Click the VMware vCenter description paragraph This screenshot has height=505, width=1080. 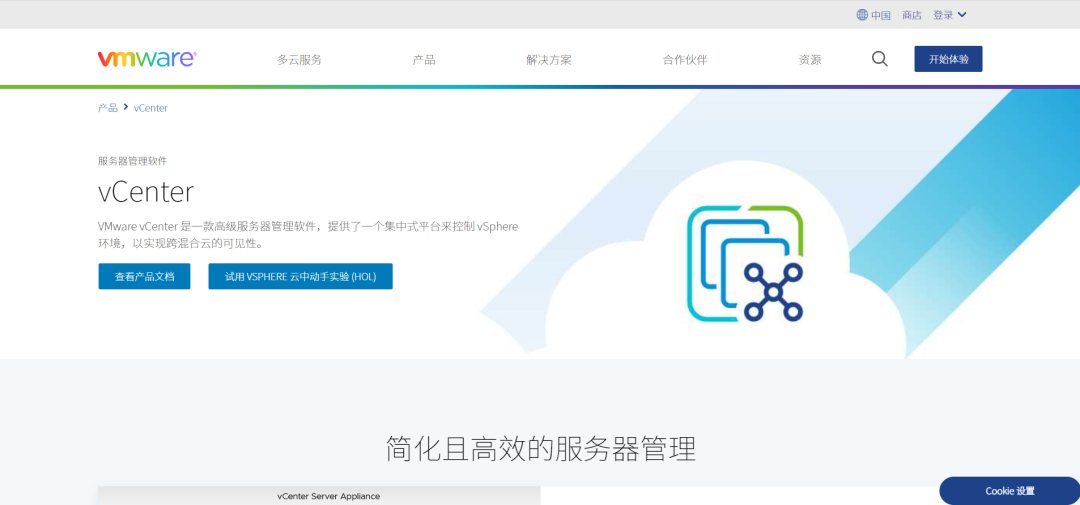308,235
